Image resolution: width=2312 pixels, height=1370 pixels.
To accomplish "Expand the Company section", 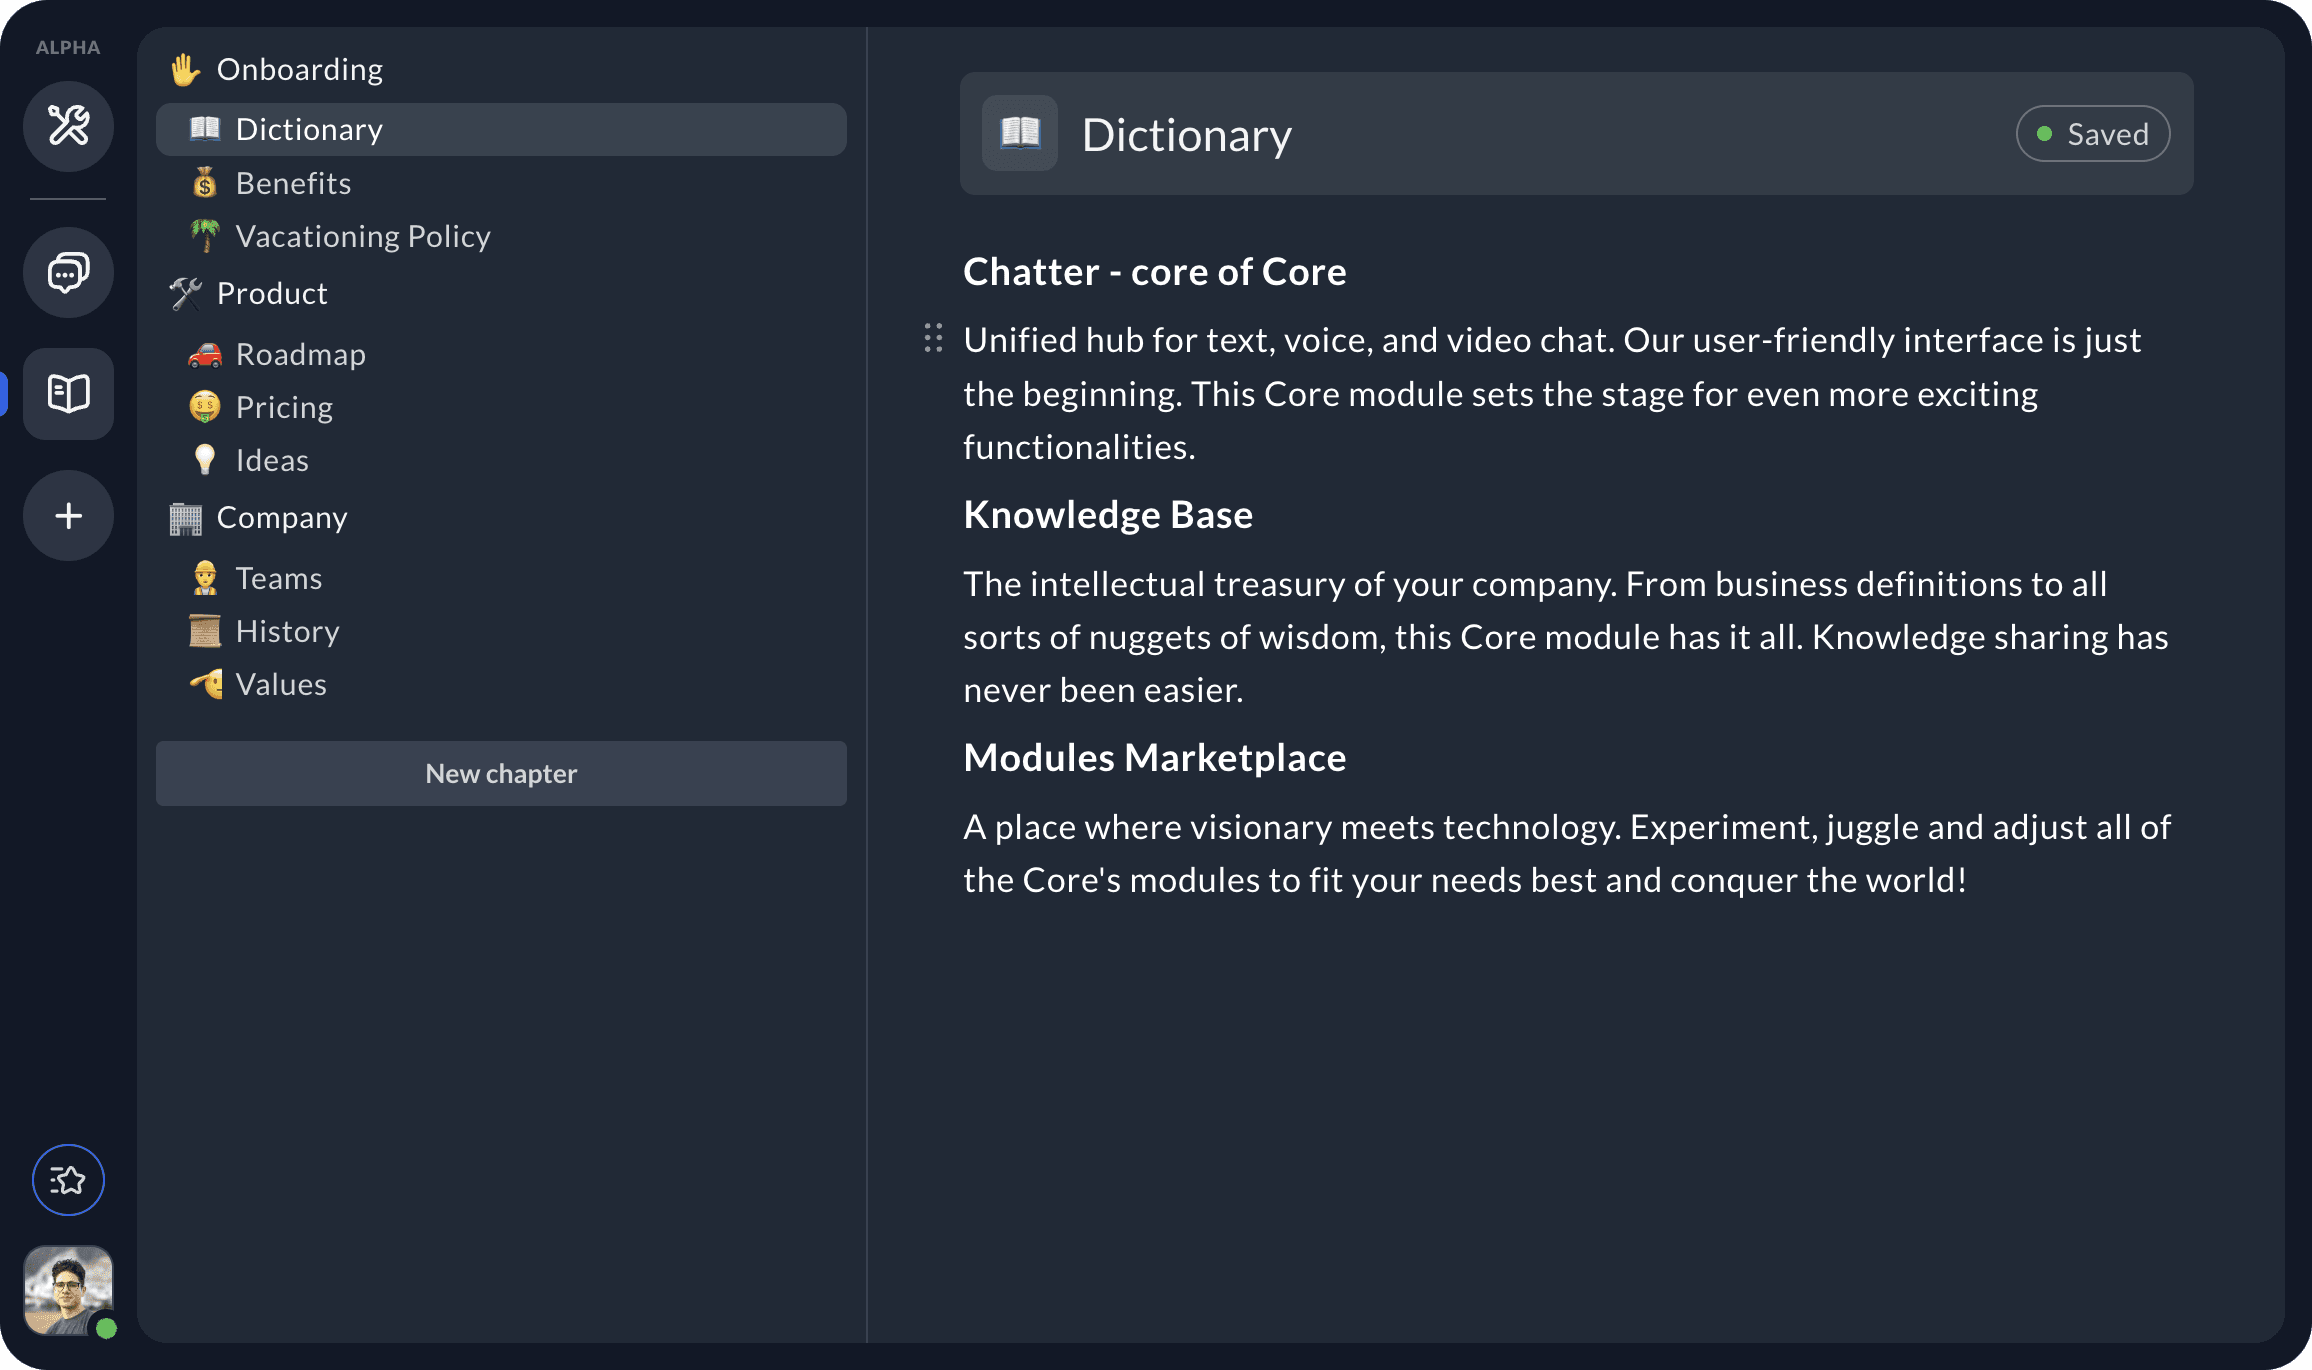I will click(282, 517).
